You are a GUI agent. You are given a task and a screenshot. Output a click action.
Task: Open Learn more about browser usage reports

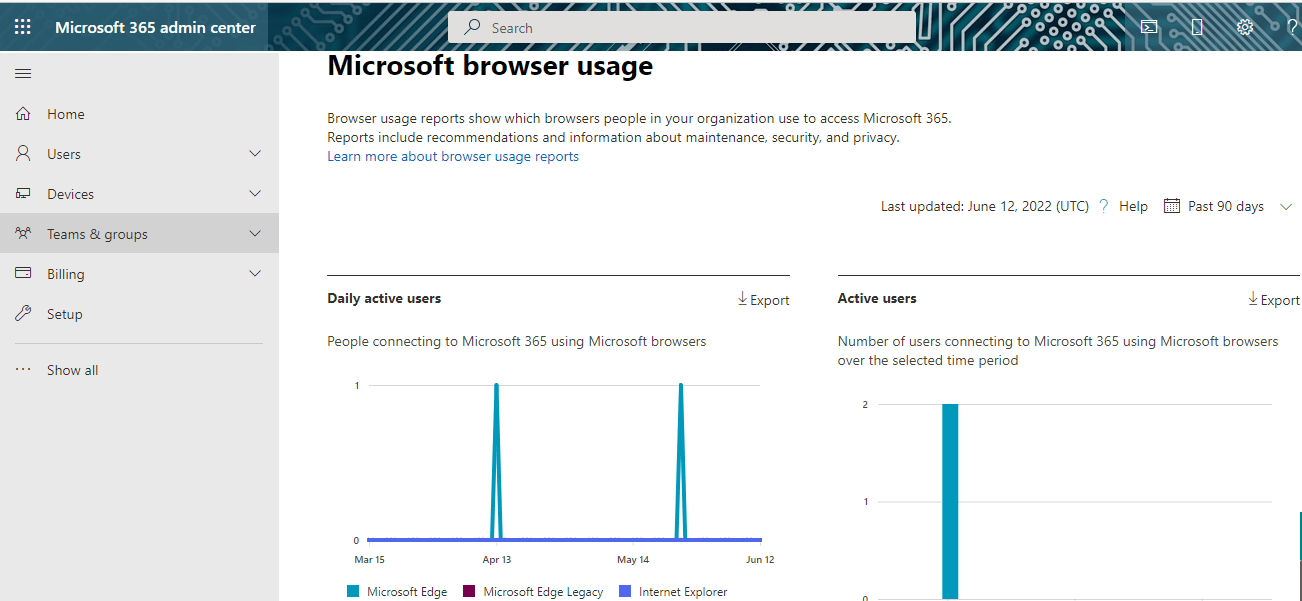453,156
